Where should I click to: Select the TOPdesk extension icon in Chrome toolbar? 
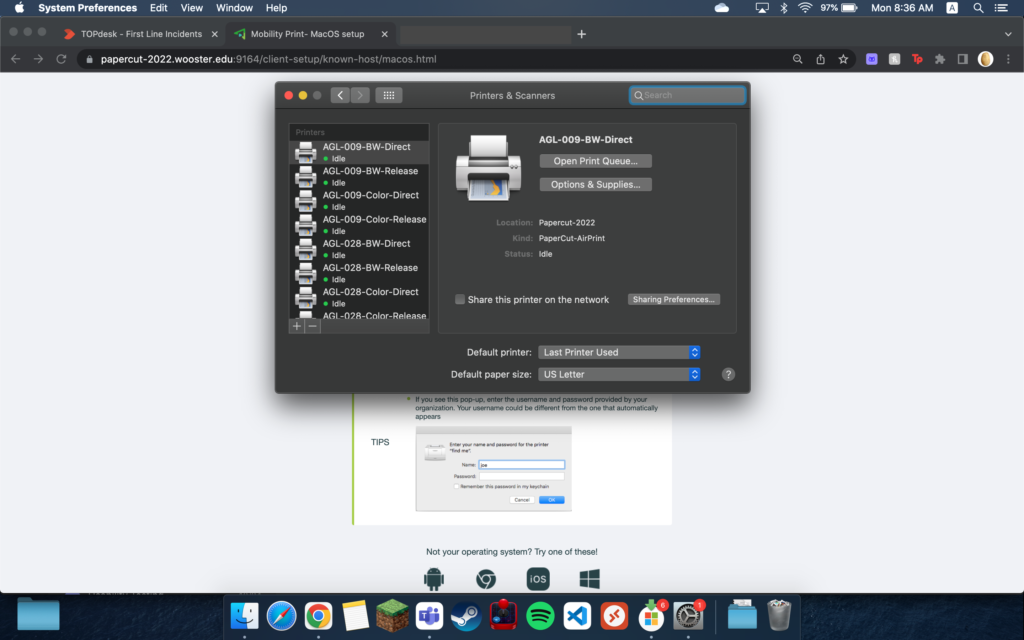pyautogui.click(x=916, y=59)
